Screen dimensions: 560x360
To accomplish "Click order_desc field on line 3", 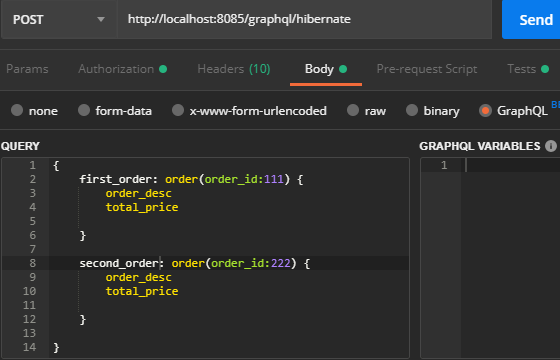I will click(x=139, y=193).
